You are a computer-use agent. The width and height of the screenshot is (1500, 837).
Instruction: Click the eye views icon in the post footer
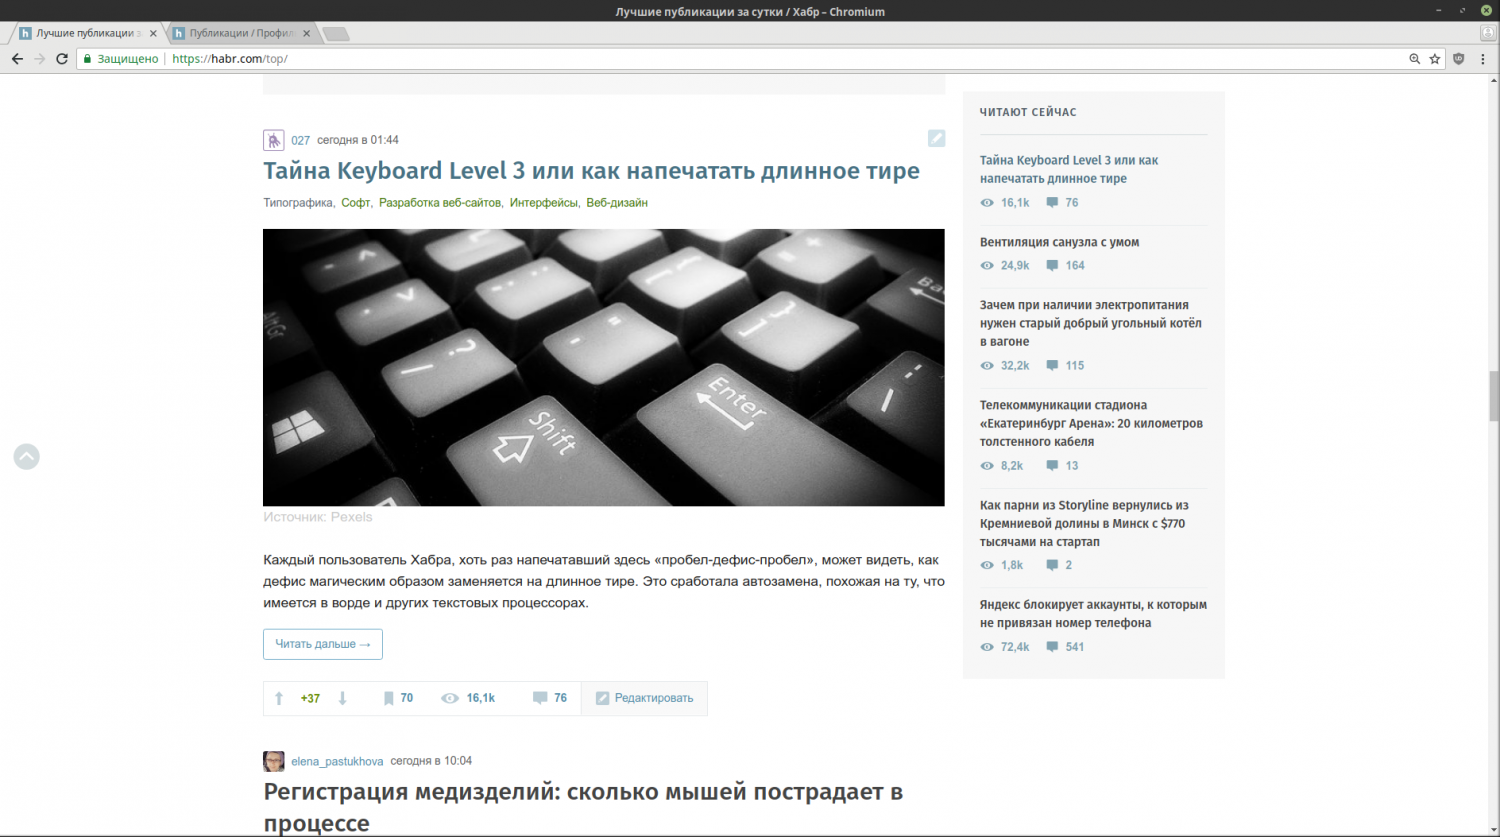(450, 699)
